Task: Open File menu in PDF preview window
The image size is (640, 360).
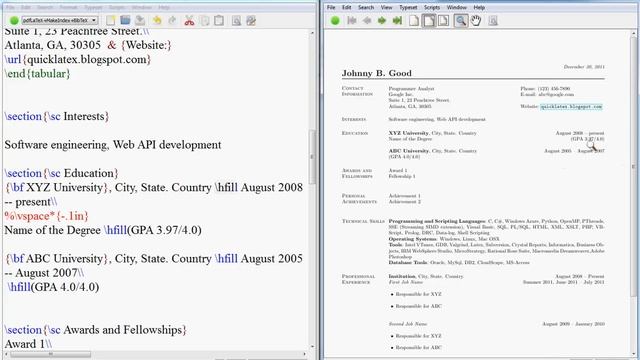Action: point(331,7)
